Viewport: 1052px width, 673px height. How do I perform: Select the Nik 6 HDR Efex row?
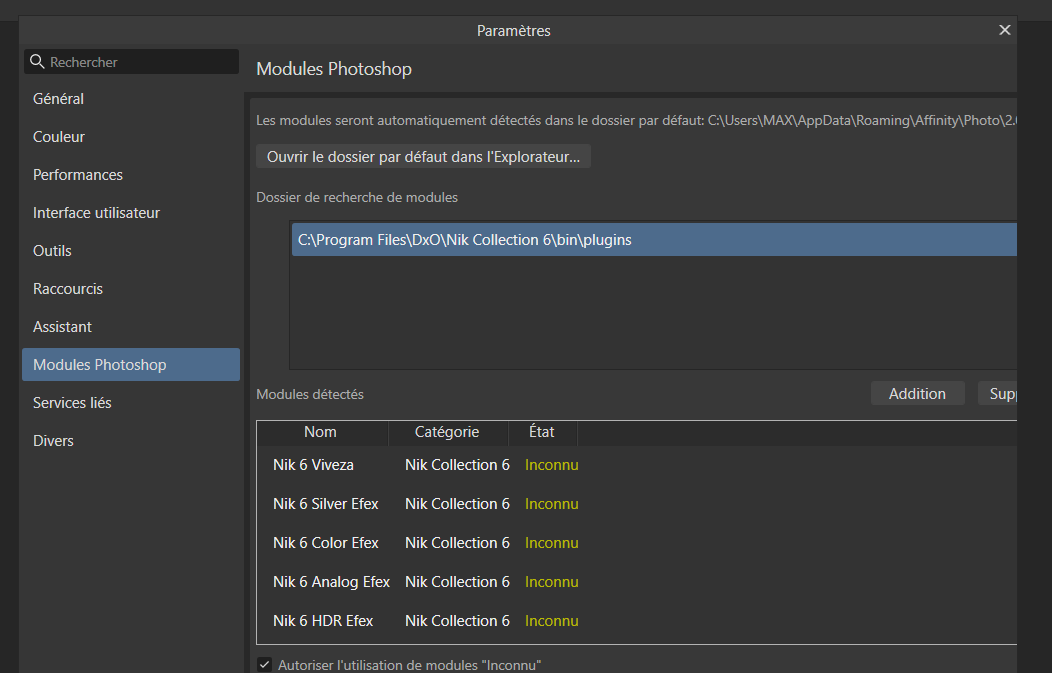point(637,621)
